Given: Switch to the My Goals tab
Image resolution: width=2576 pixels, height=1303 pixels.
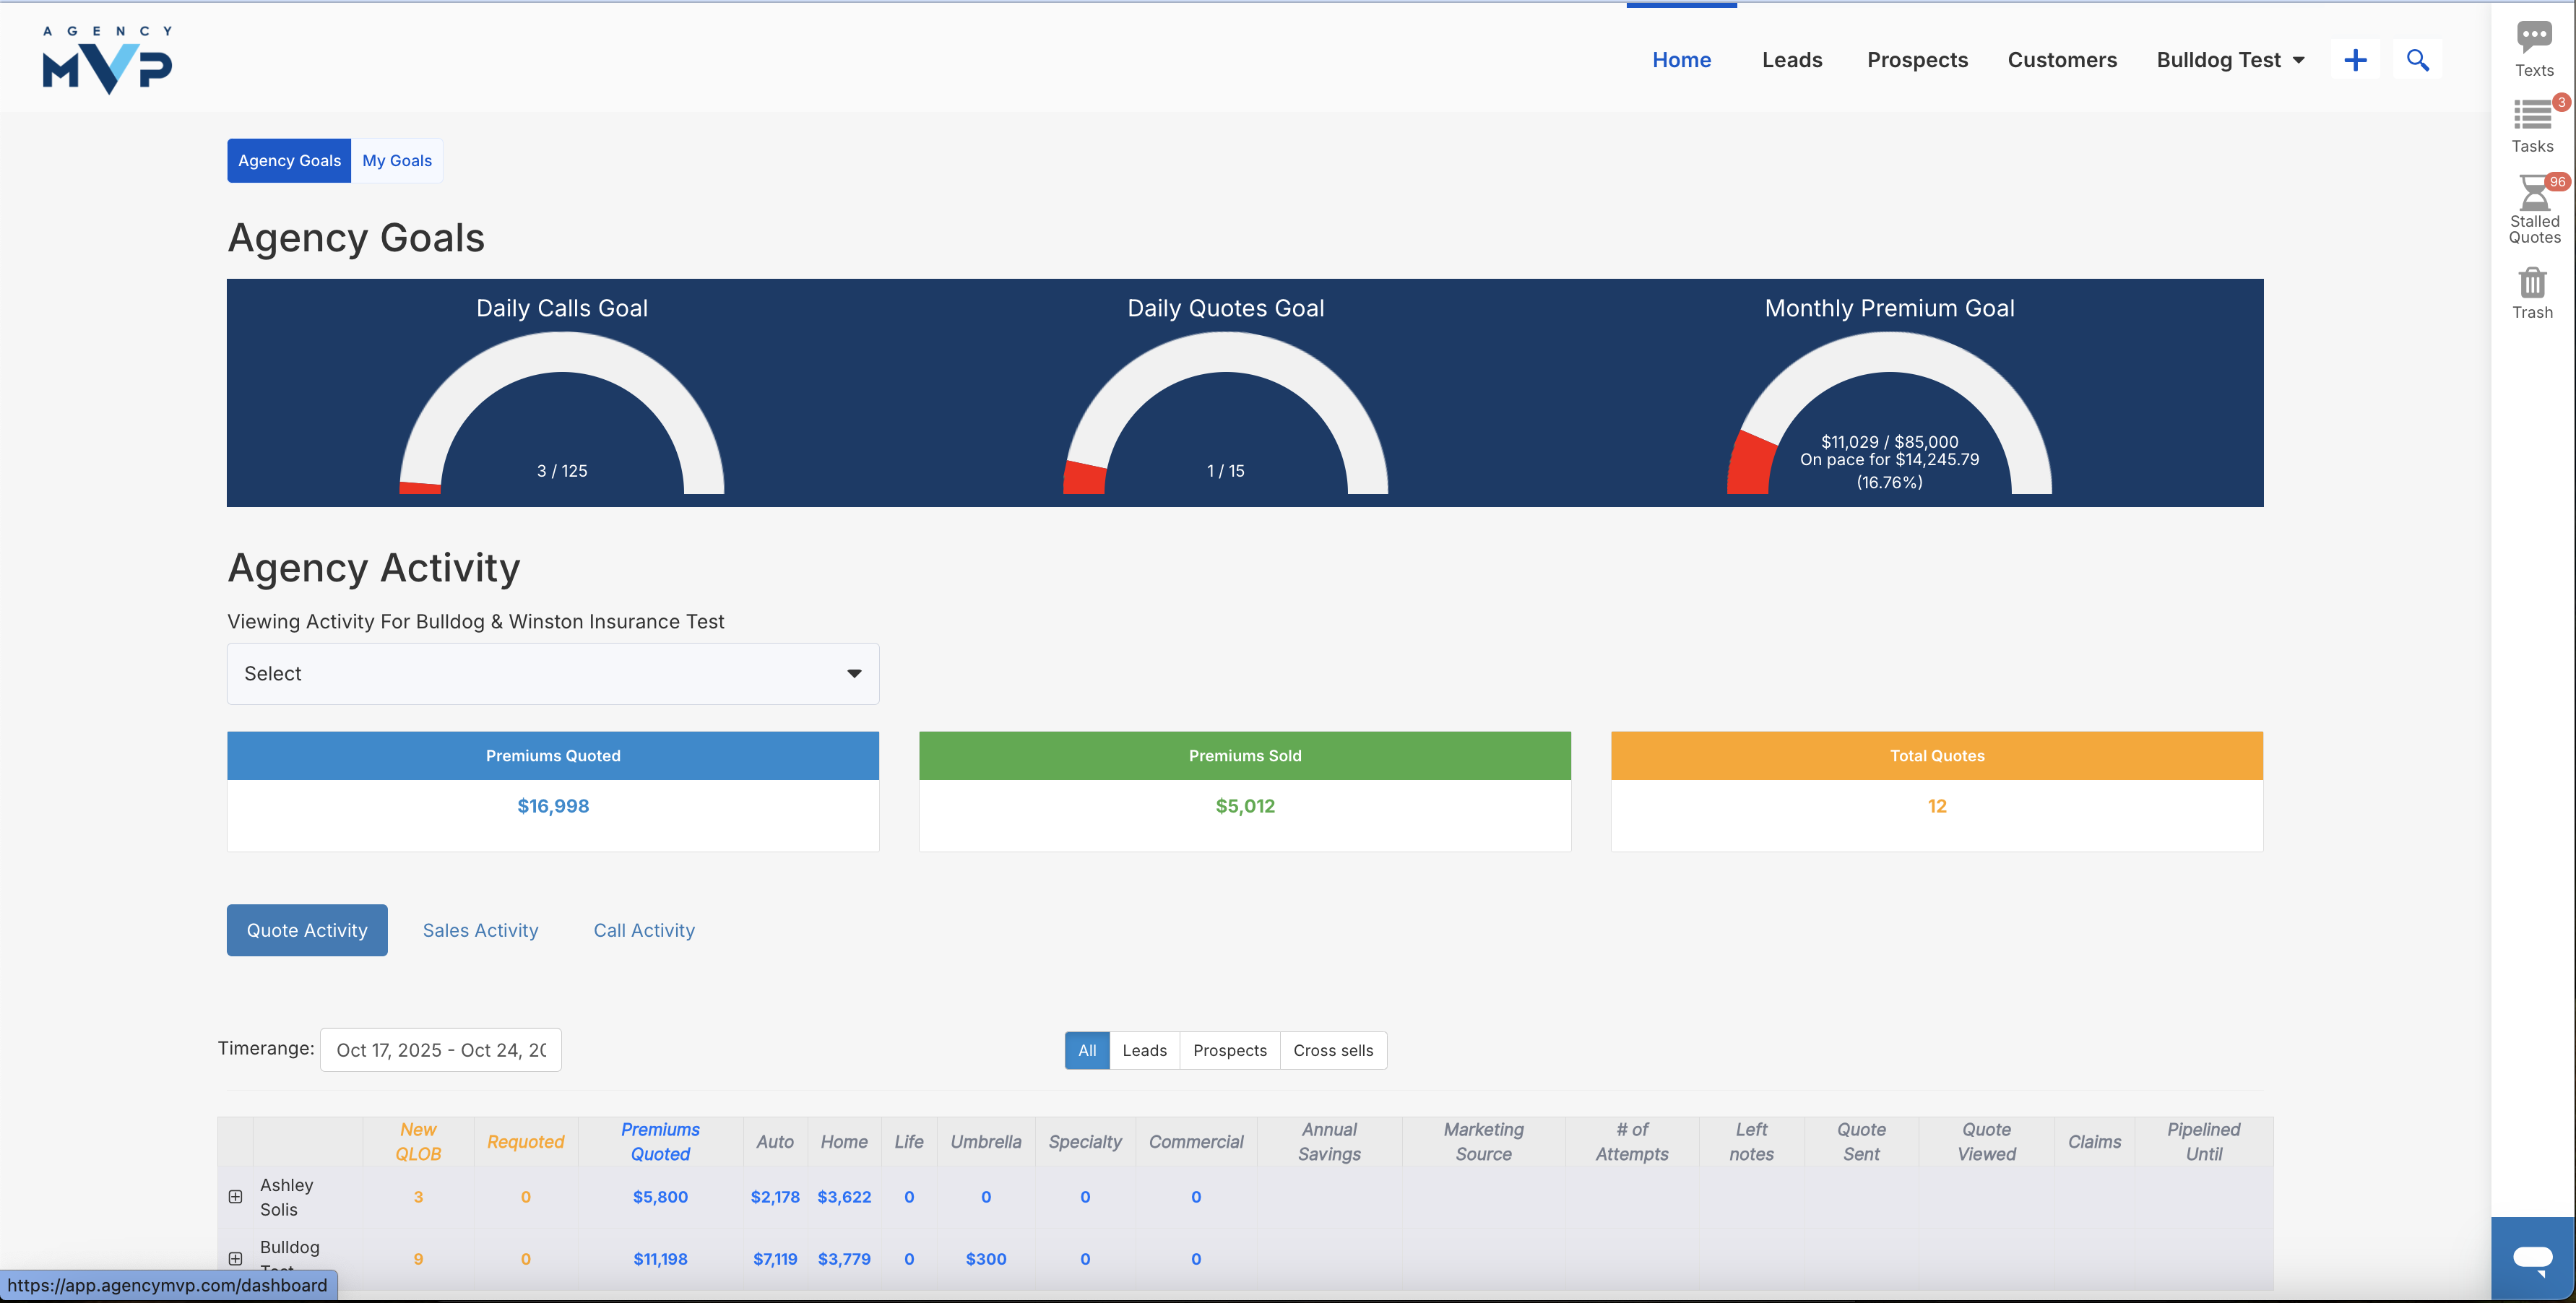Looking at the screenshot, I should click(x=397, y=161).
